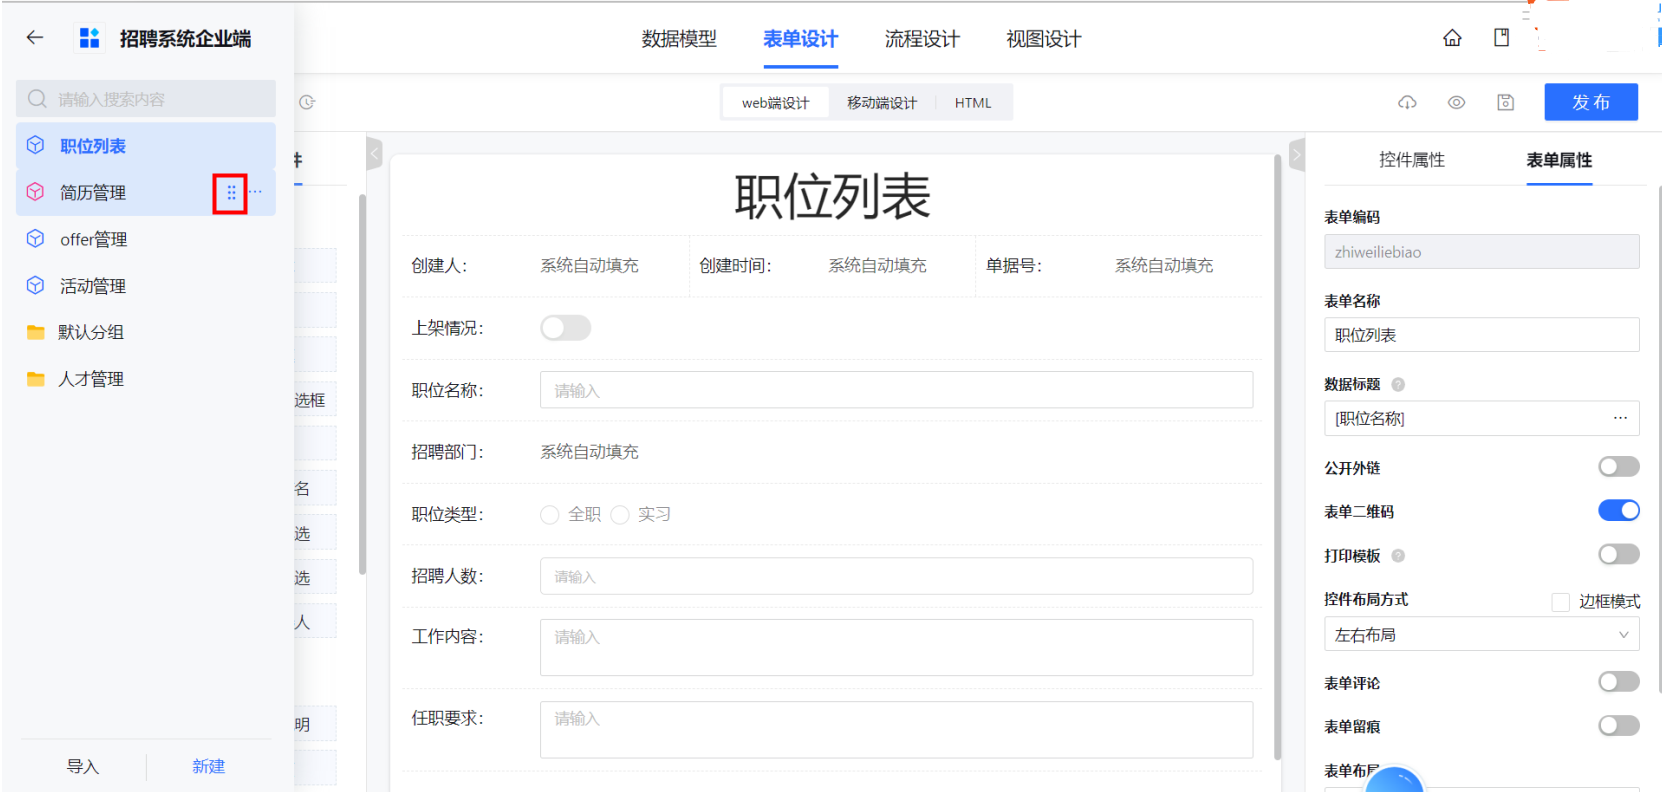1662x792 pixels.
Task: Open the ellipsis in 数据标题 field
Action: [1620, 418]
